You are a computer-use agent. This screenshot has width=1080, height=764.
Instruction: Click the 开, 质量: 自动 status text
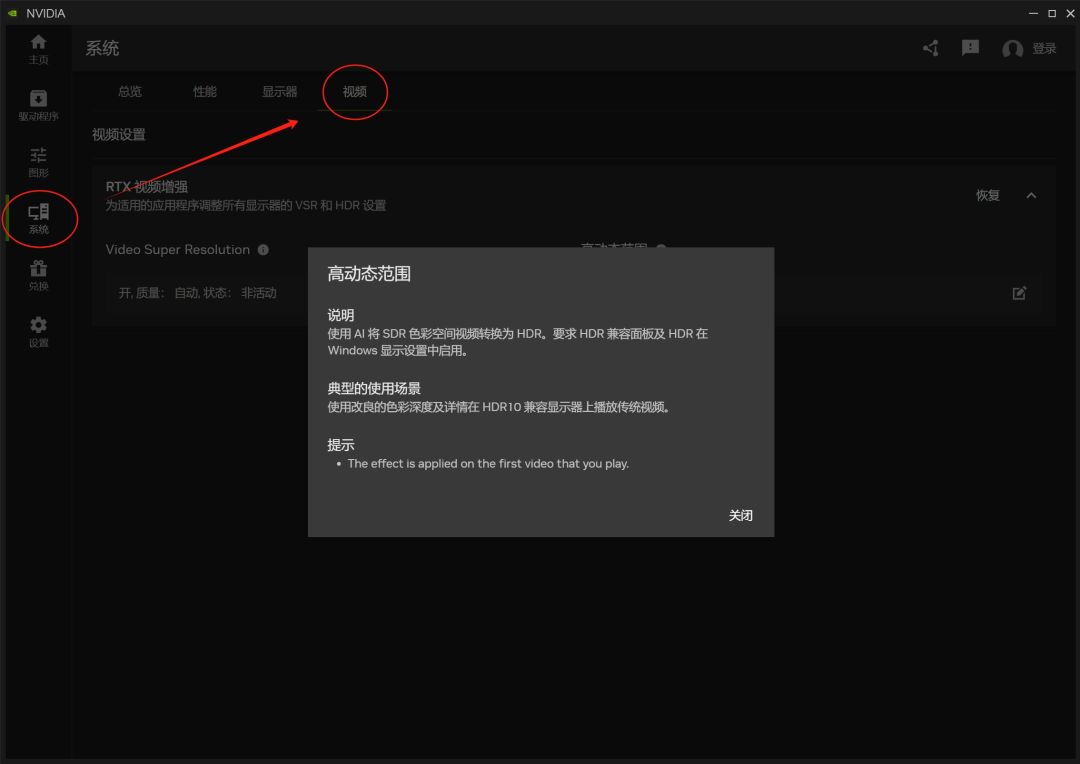click(198, 293)
